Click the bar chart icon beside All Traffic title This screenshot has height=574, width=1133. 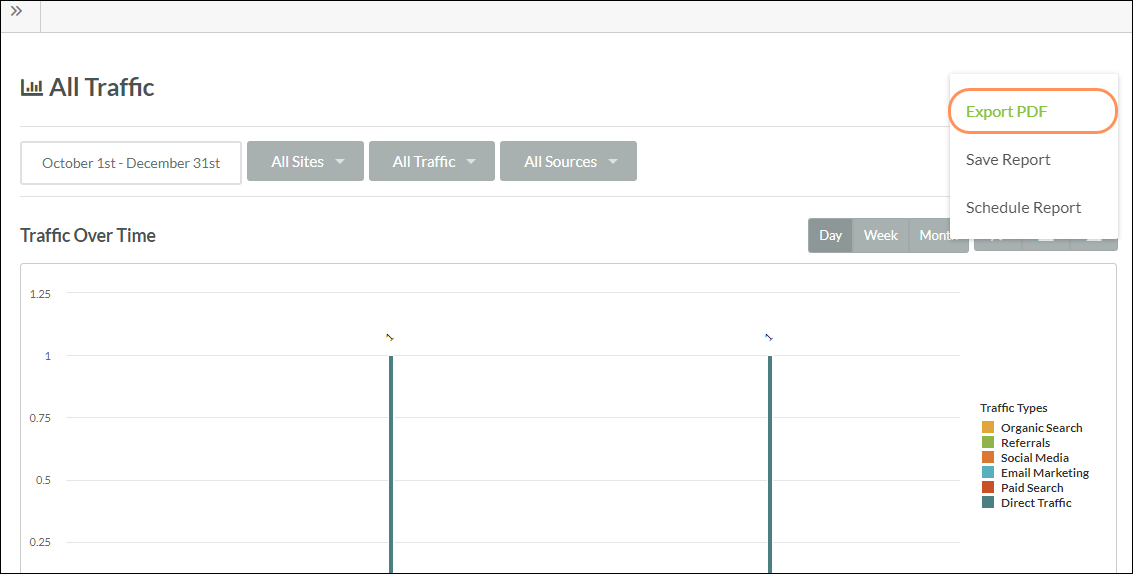(31, 88)
